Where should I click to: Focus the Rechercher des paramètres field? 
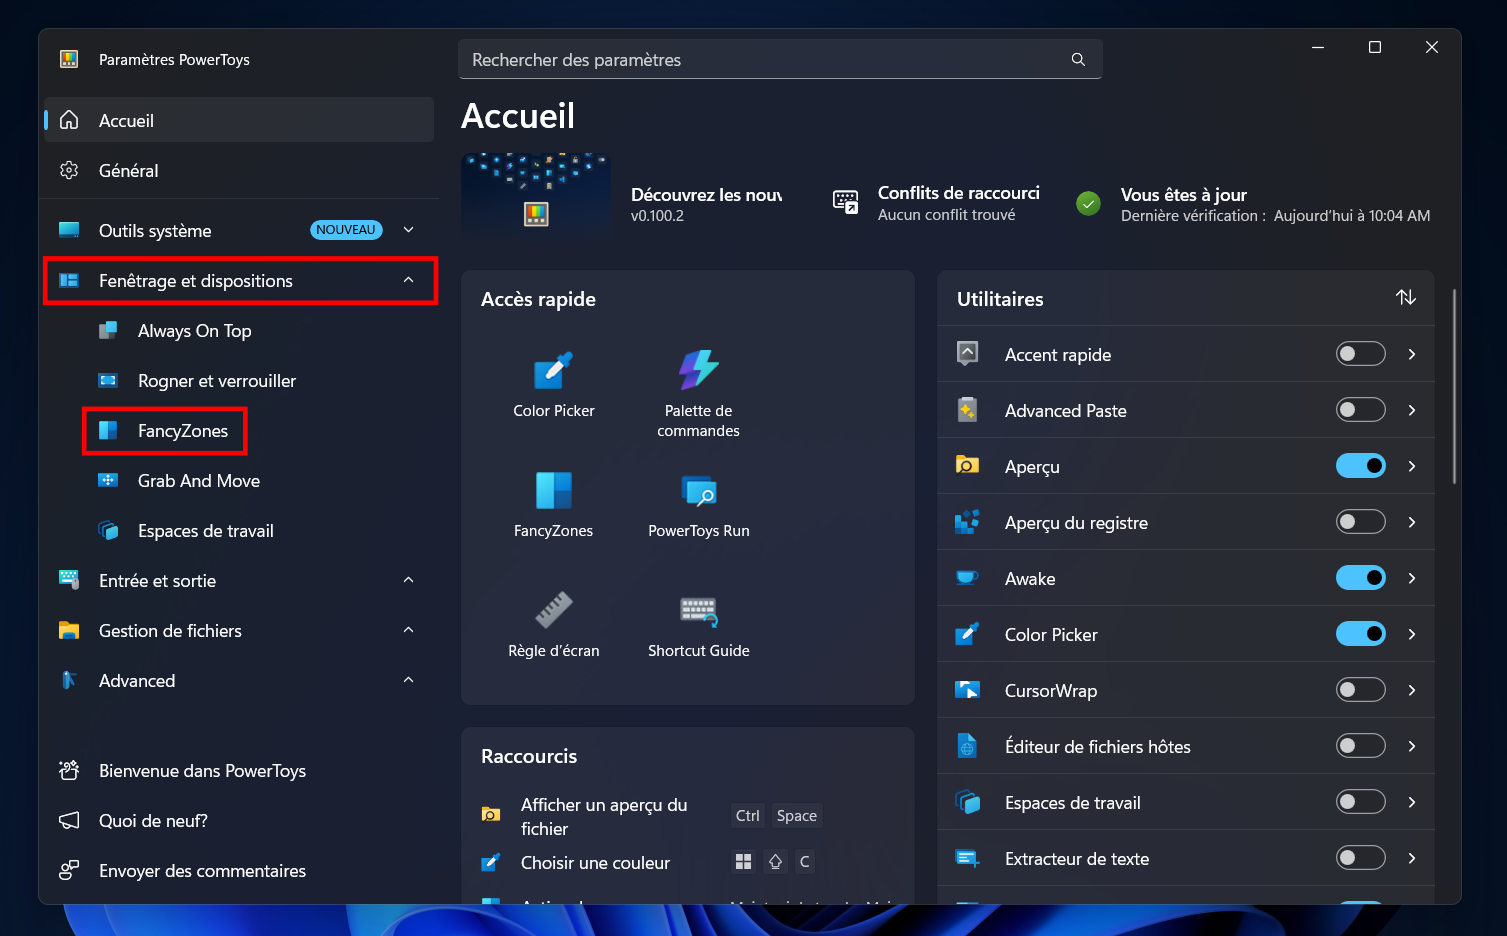(x=780, y=59)
